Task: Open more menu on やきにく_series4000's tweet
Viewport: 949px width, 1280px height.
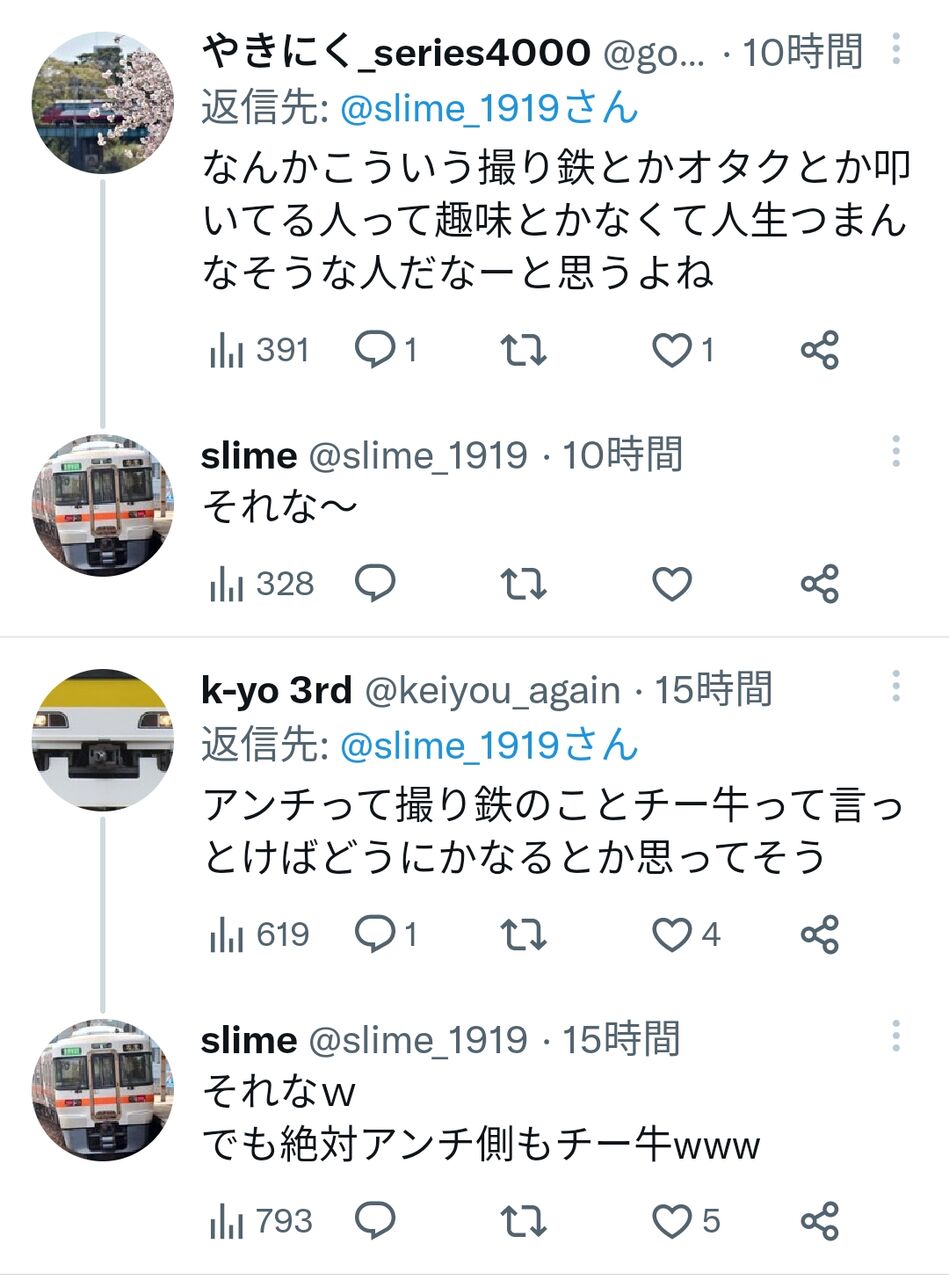Action: (x=896, y=48)
